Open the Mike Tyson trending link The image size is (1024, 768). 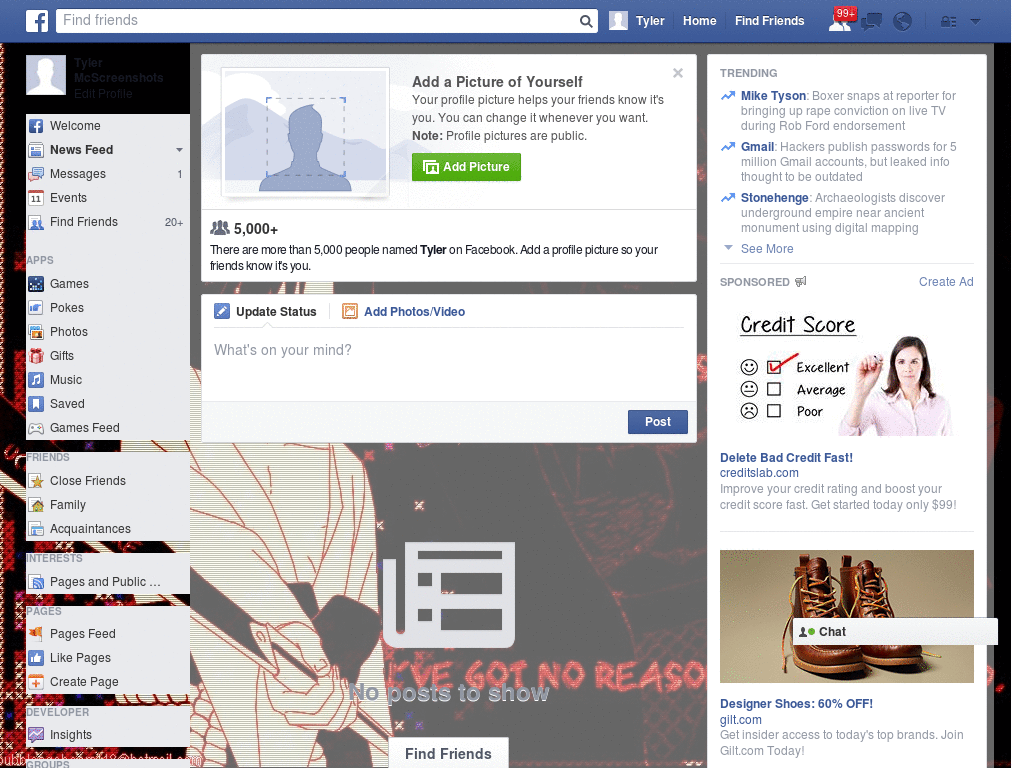click(773, 96)
